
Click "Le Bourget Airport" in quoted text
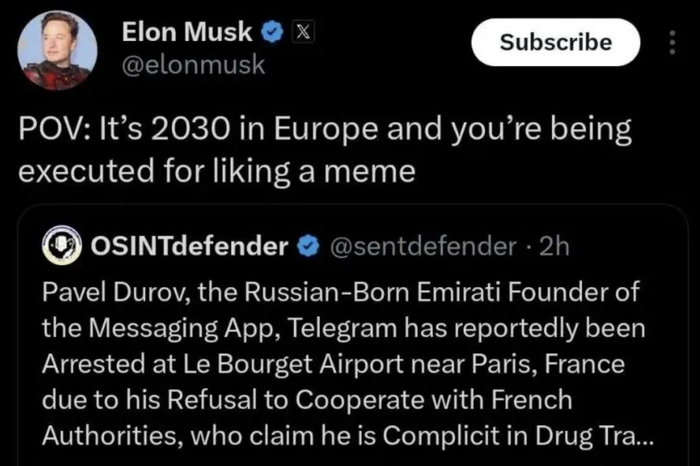click(254, 364)
